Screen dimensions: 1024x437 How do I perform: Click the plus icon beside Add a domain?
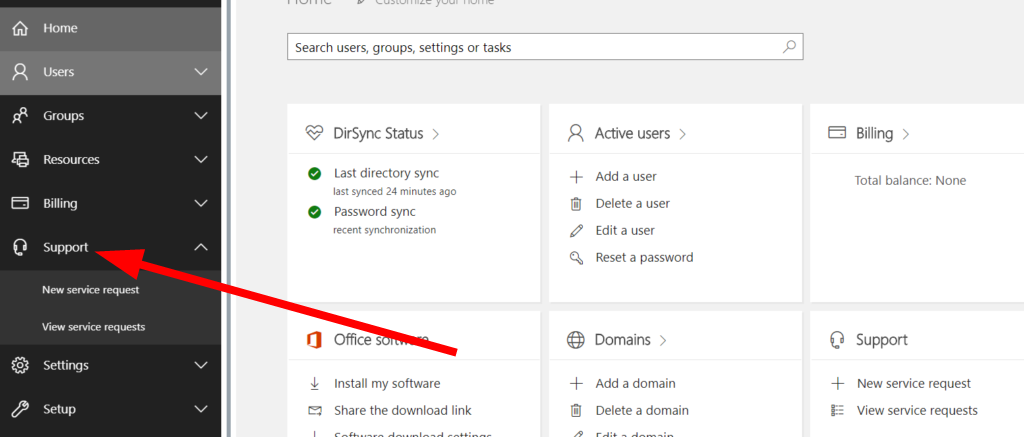576,383
